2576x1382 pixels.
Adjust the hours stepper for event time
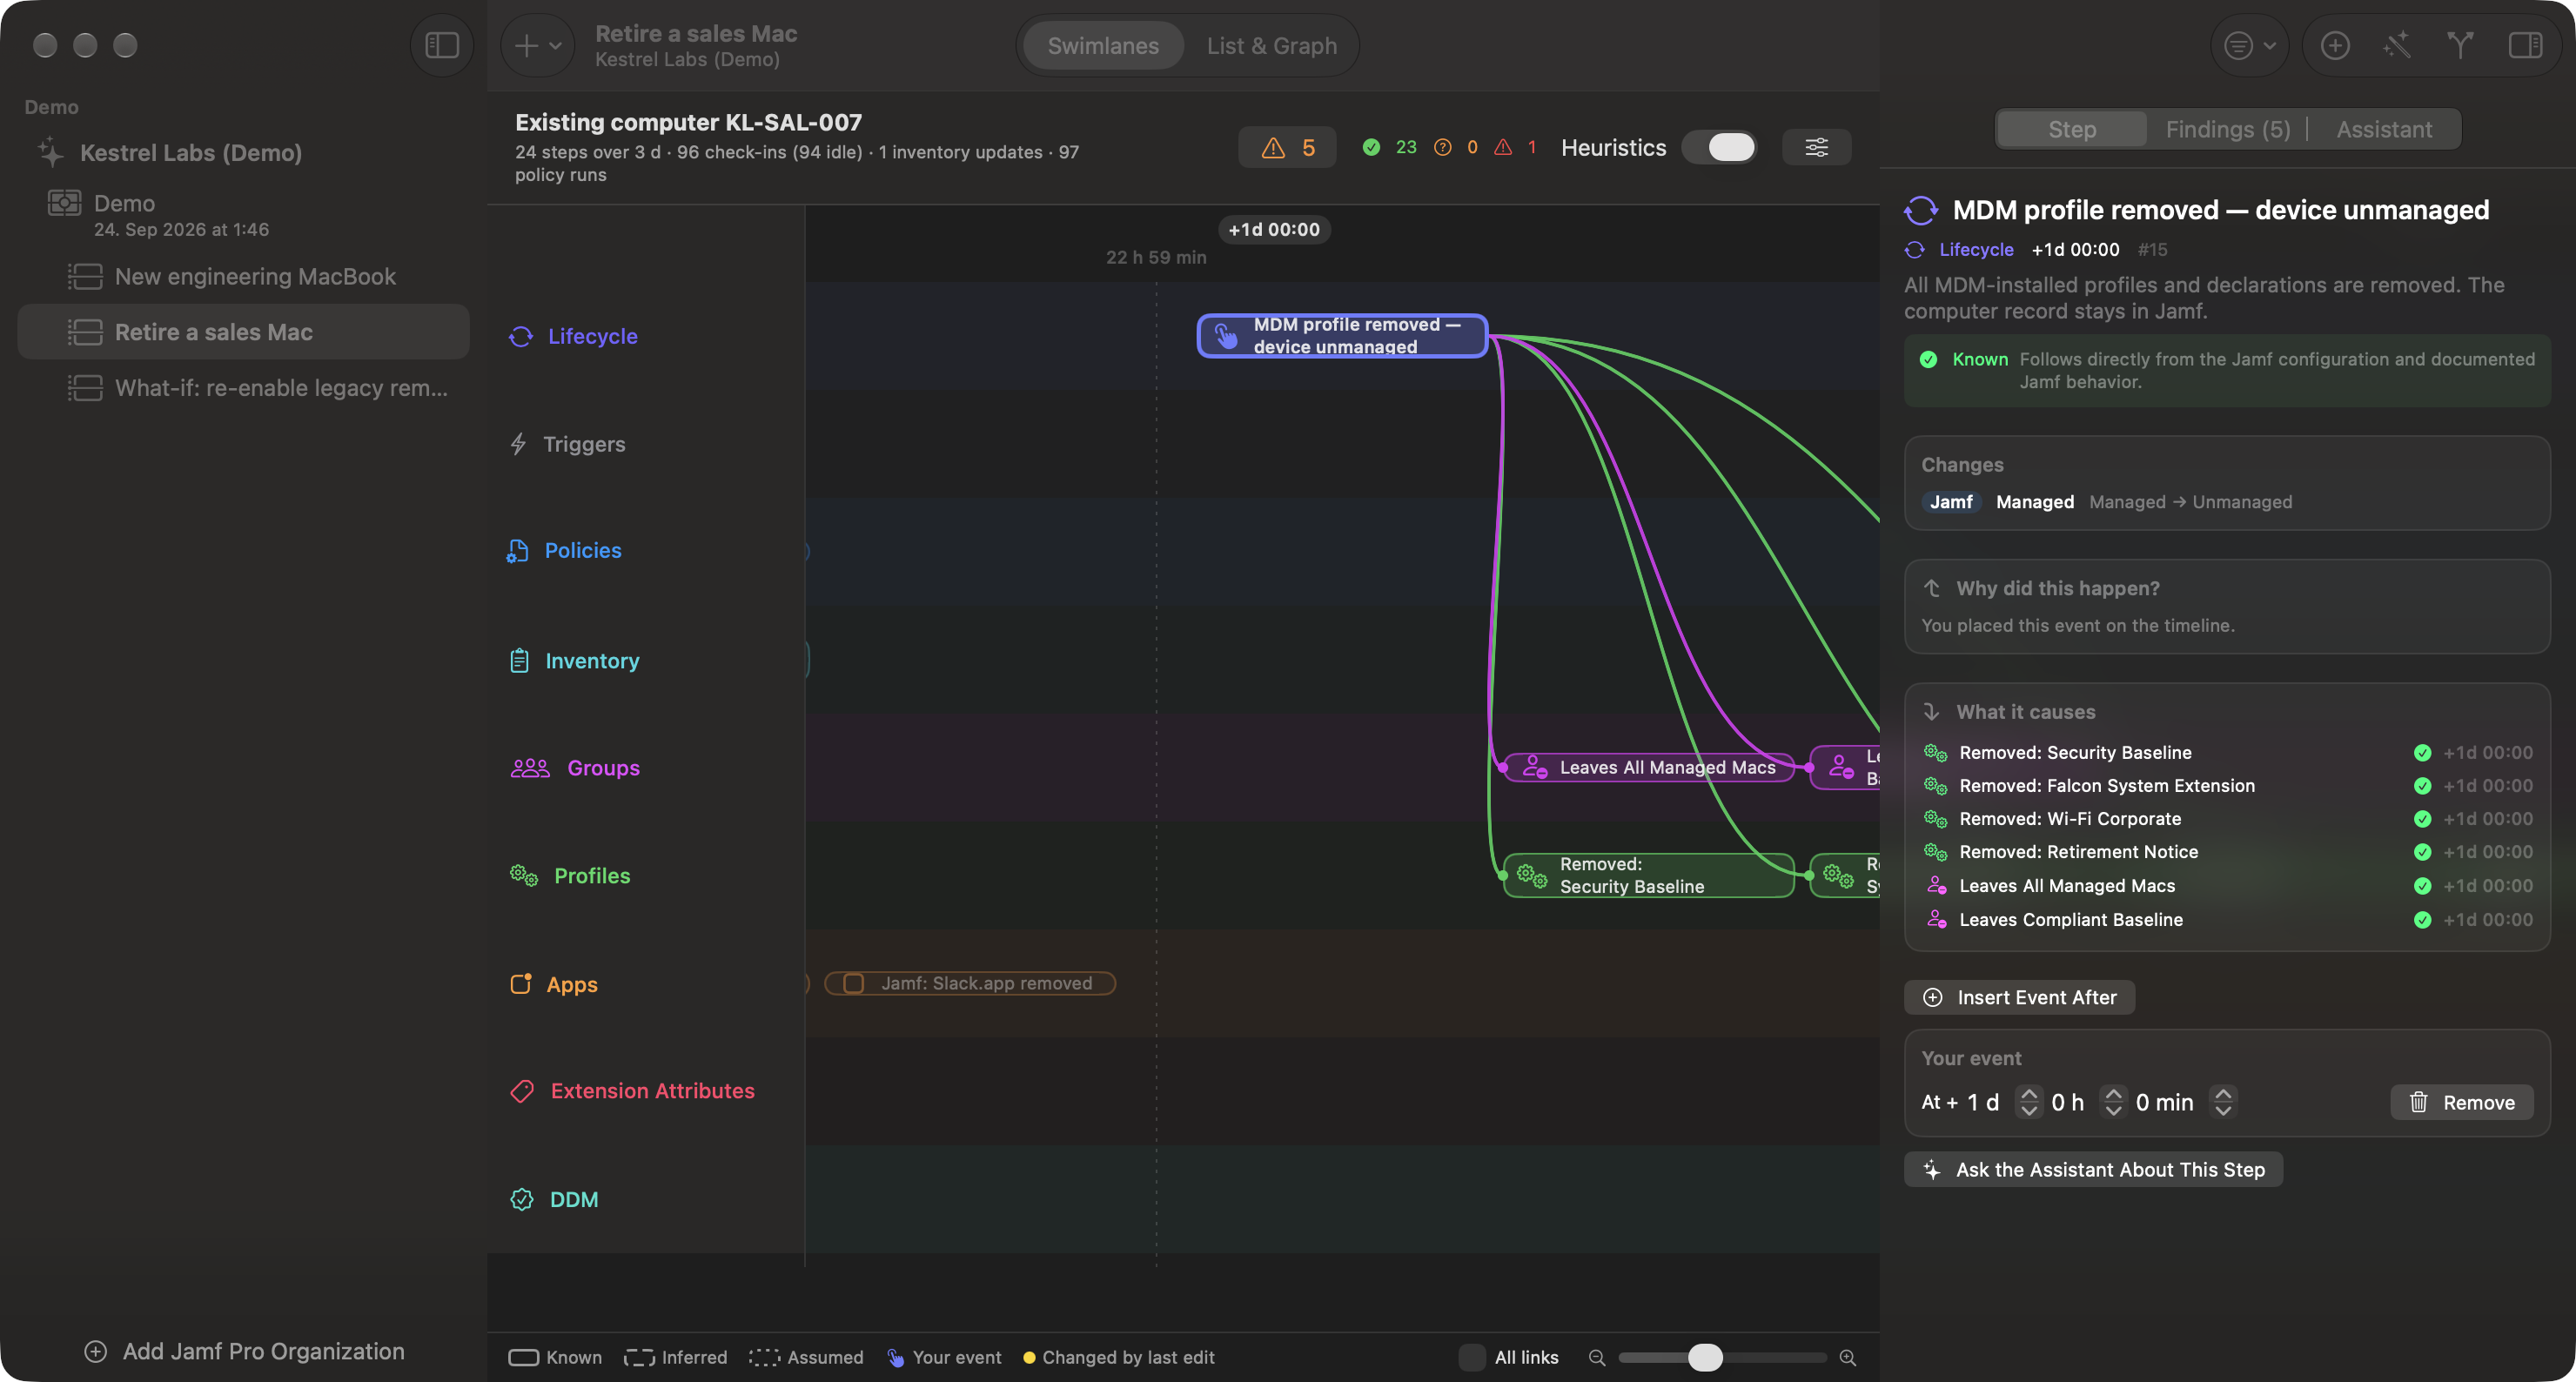point(2112,1102)
